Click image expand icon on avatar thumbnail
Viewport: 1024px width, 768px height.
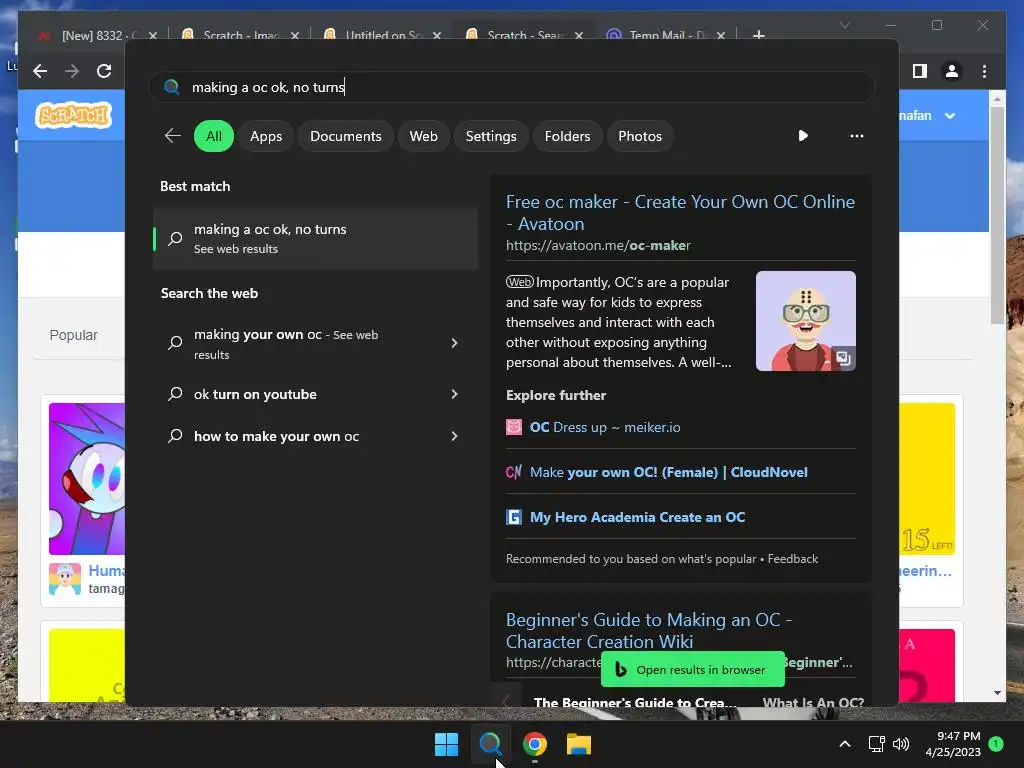tap(843, 358)
